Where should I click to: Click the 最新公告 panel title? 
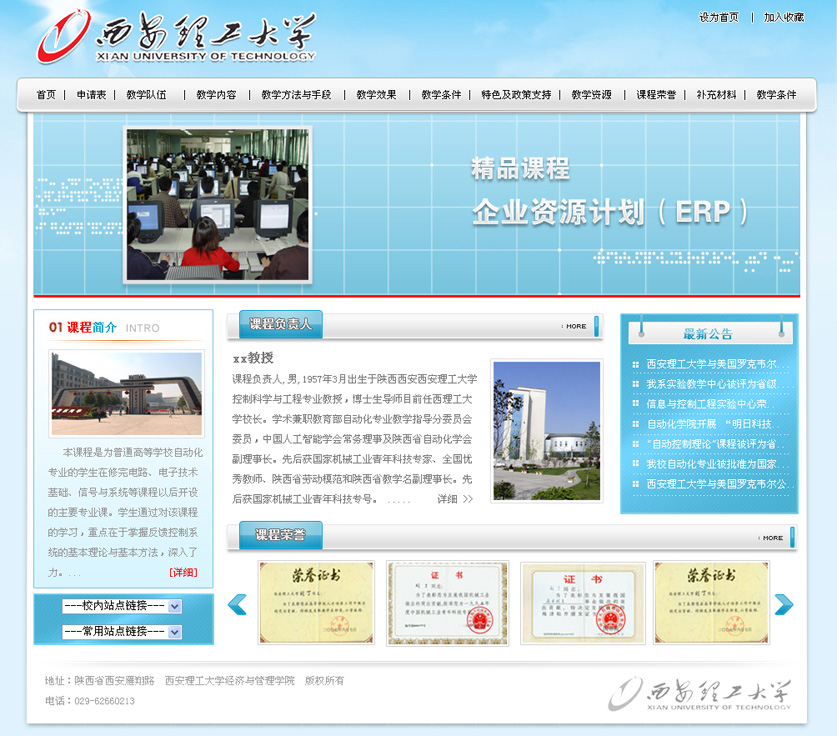click(x=708, y=334)
